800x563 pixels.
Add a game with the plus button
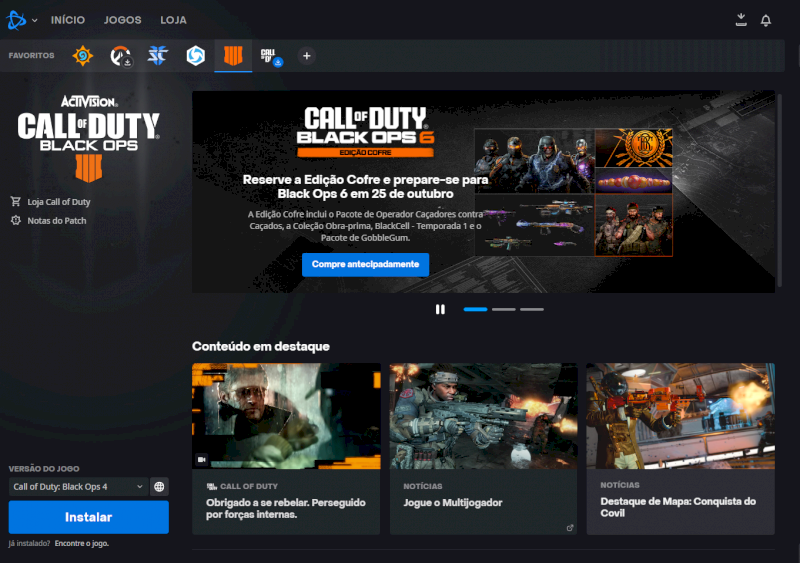click(x=307, y=56)
